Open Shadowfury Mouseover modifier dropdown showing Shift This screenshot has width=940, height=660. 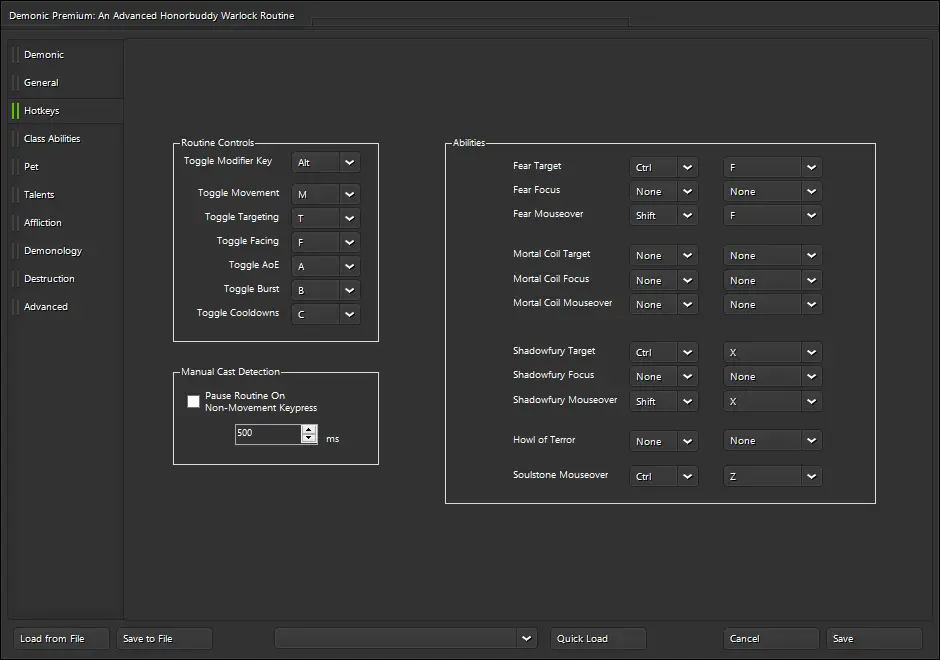click(x=664, y=401)
